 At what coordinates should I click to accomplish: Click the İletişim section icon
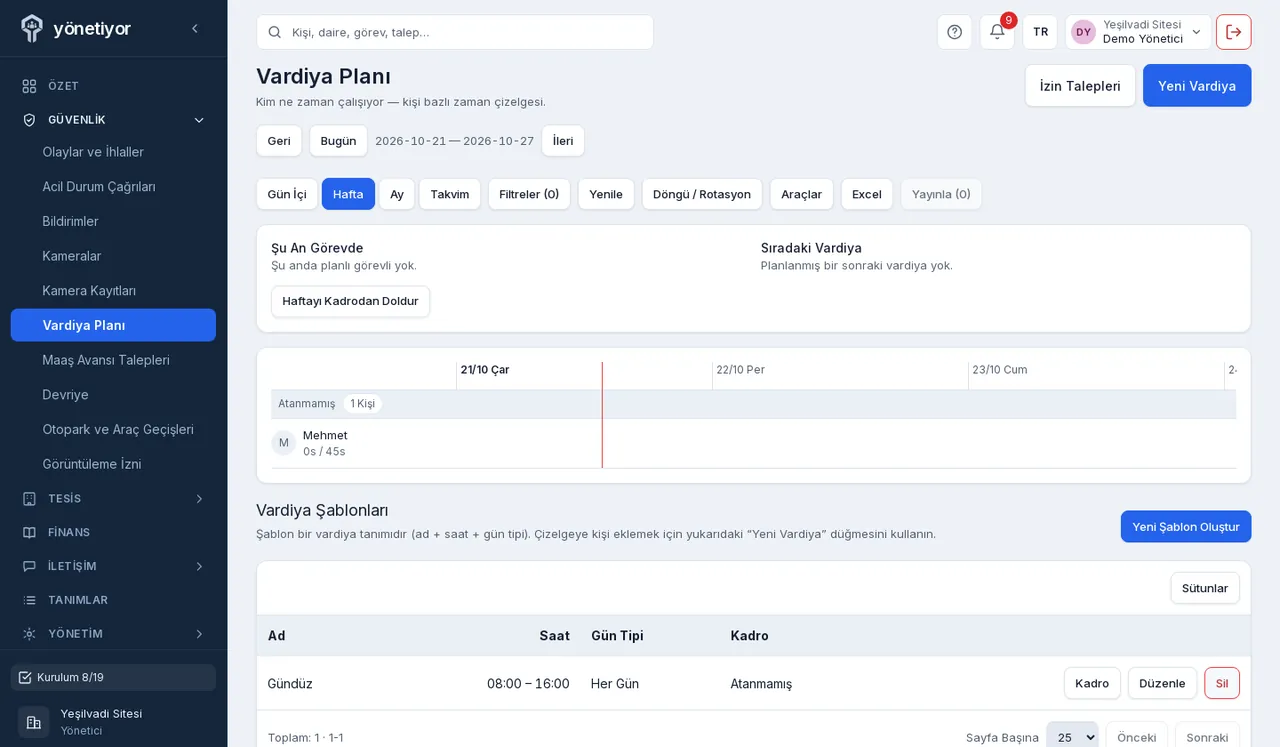(x=29, y=566)
